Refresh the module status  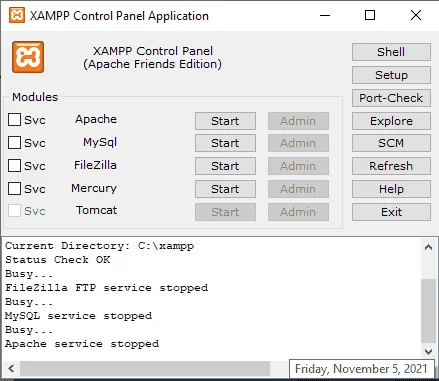pos(391,166)
